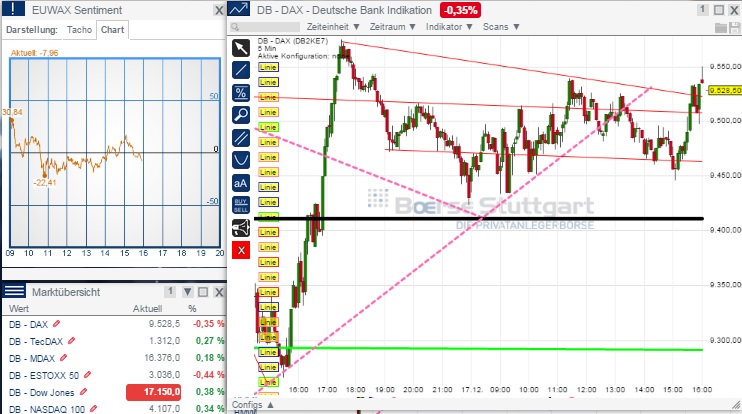Screen dimensions: 742x414
Task: Activate the magnifier zoom tool
Action: point(240,115)
